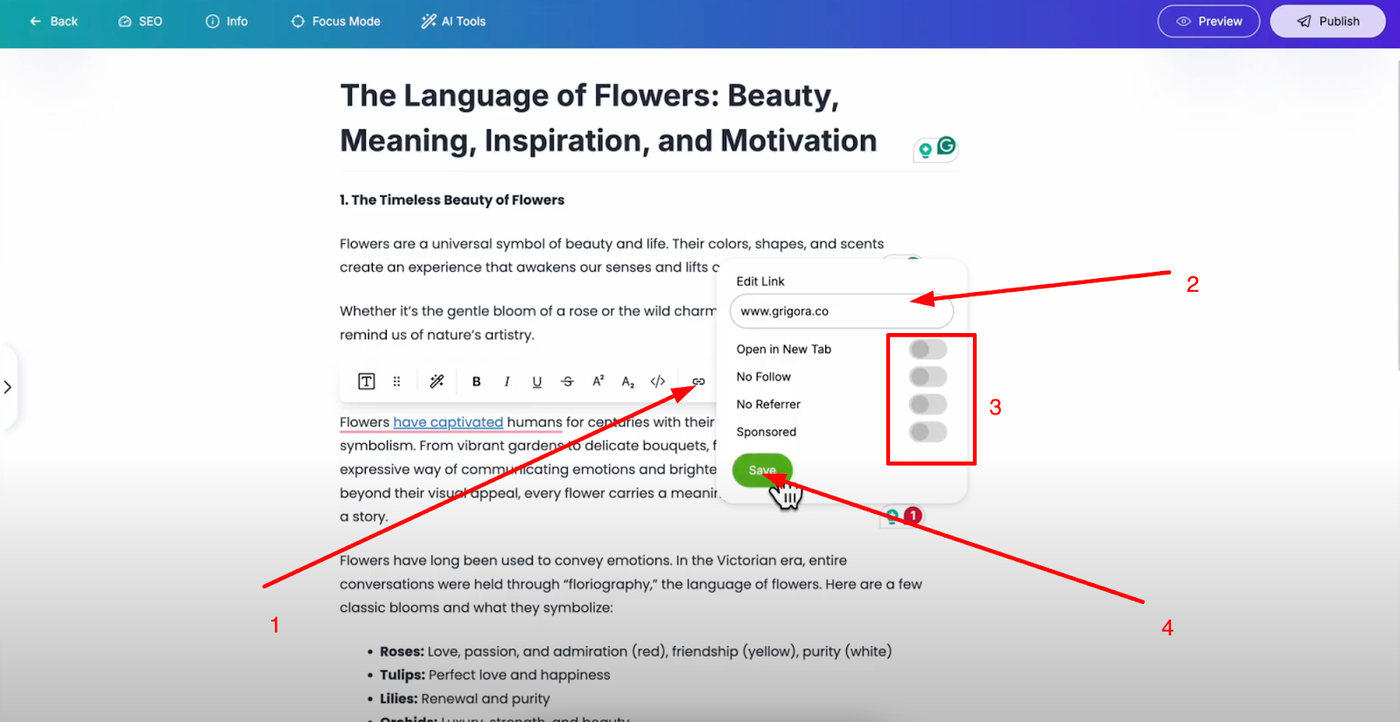
Task: Apply superscript formatting
Action: tap(598, 381)
